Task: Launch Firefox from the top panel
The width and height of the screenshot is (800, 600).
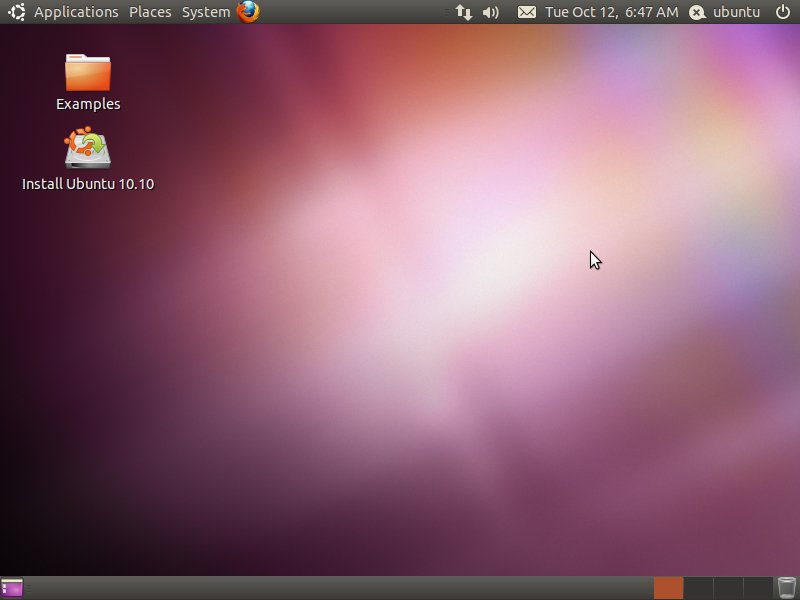Action: 248,12
